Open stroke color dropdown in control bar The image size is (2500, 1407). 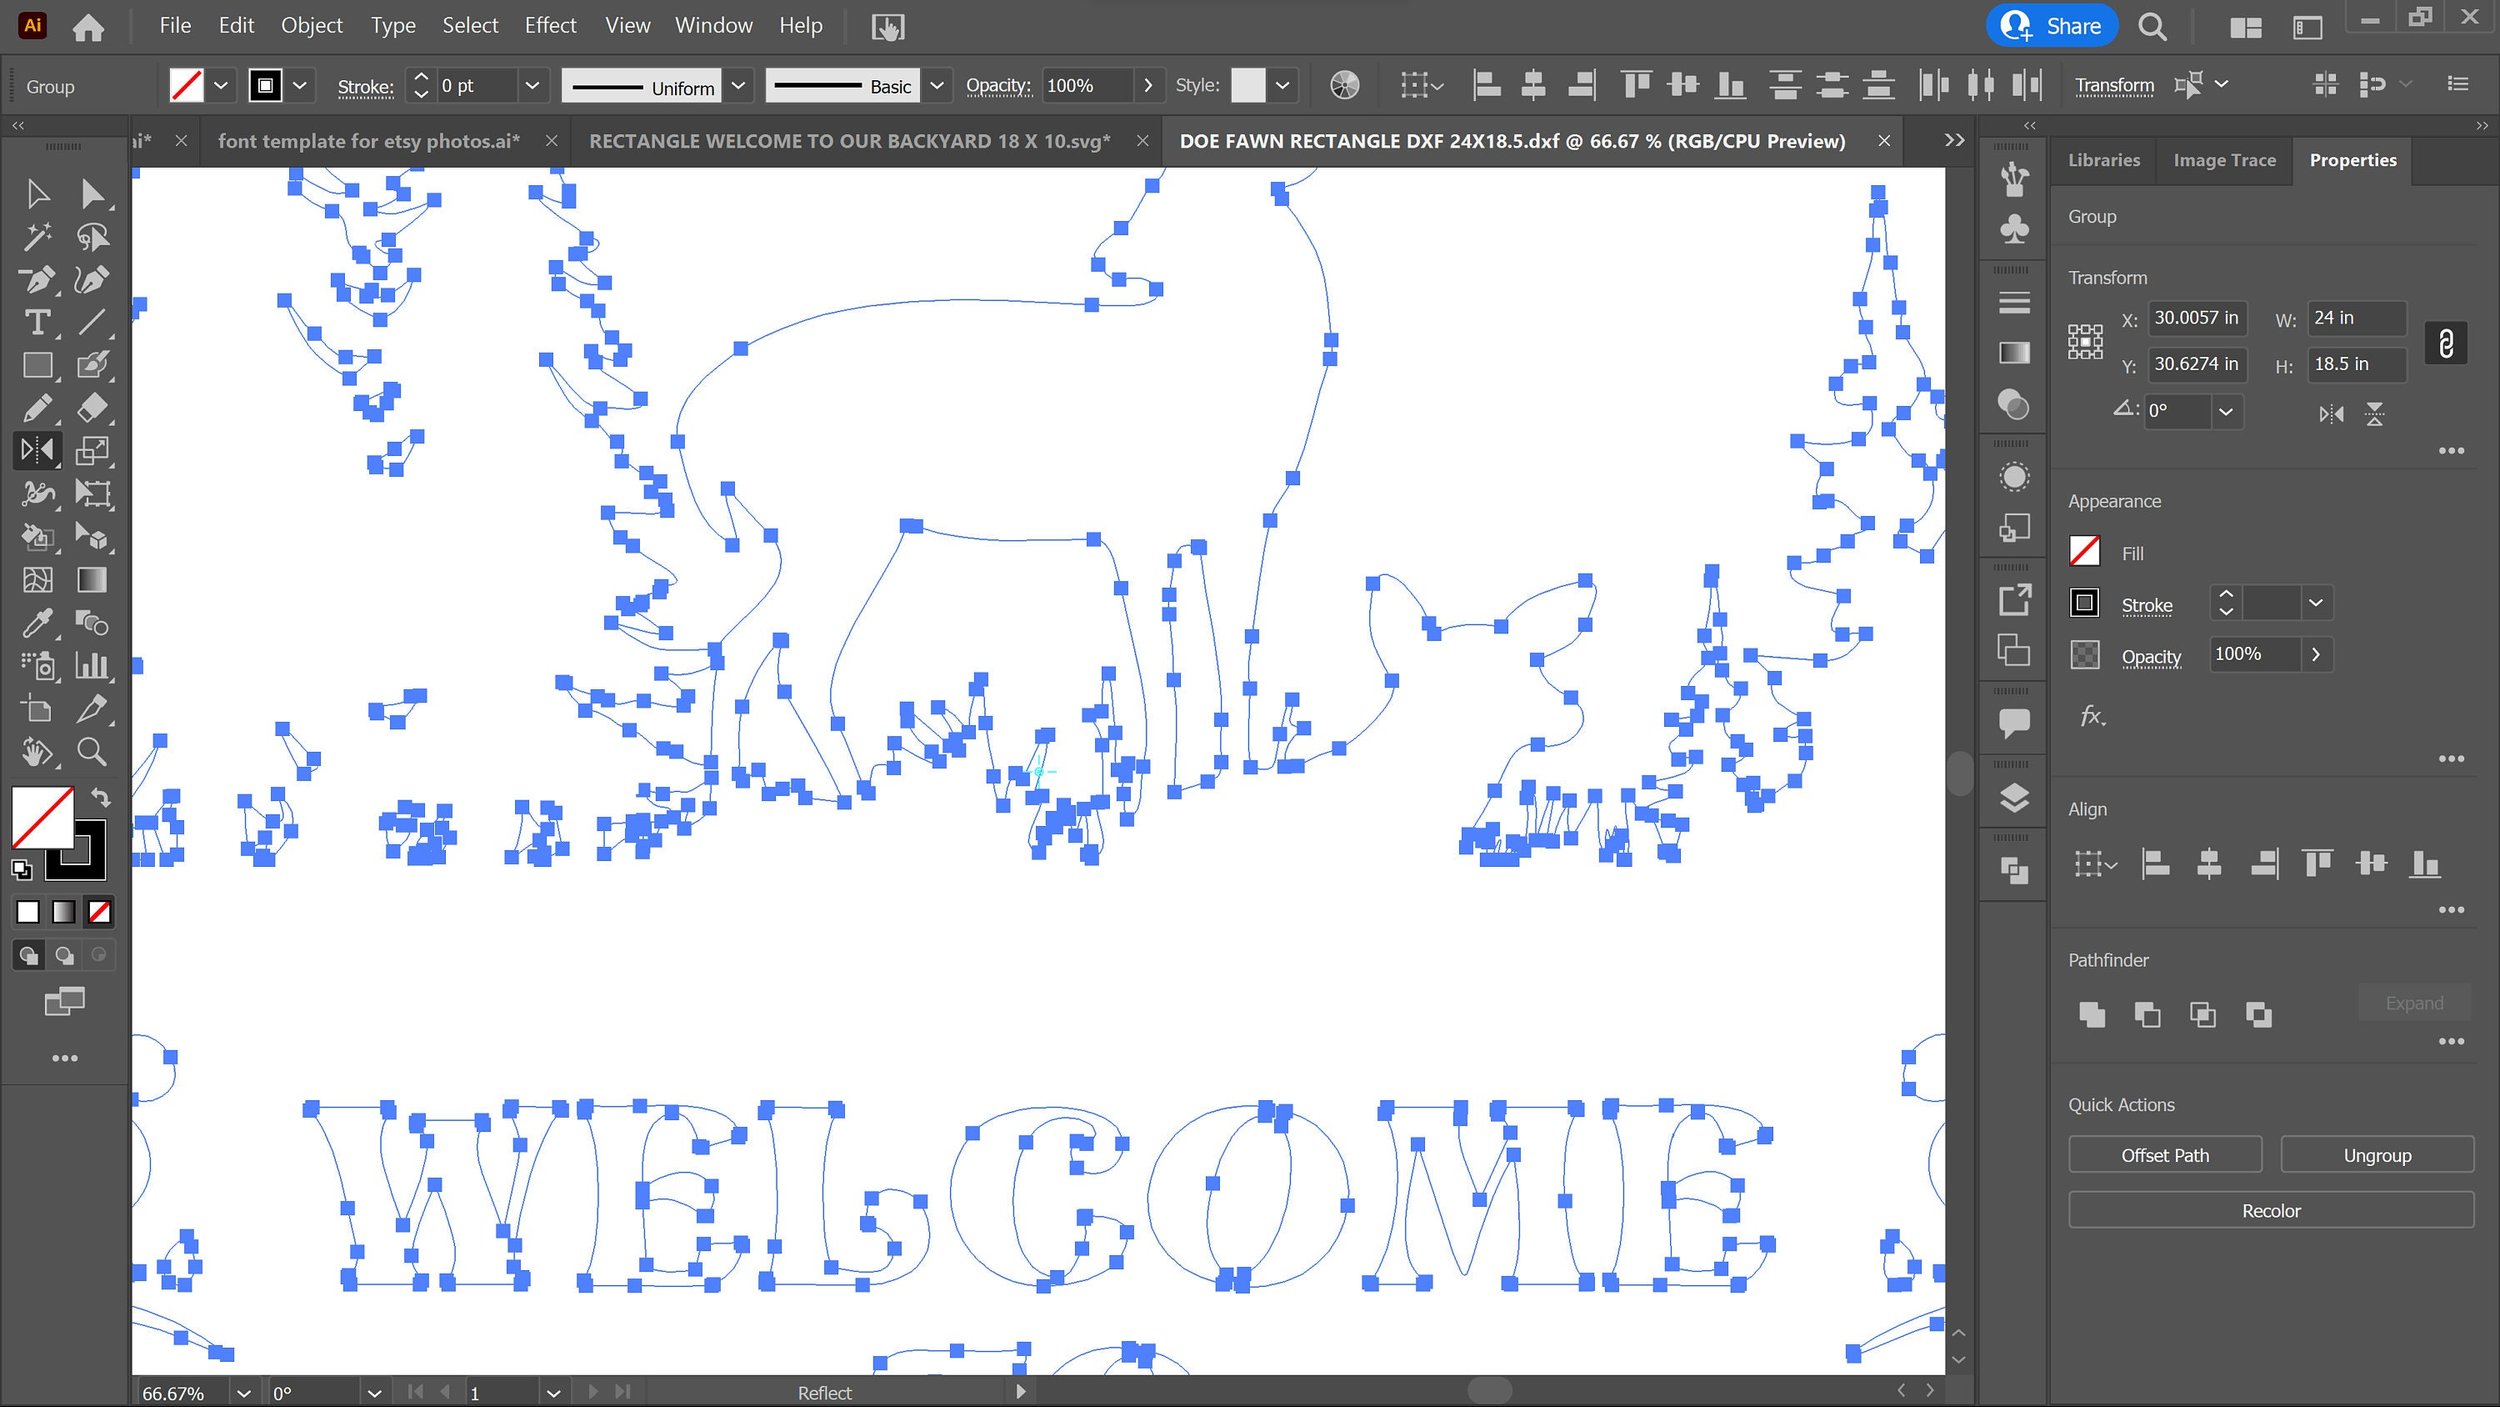click(x=299, y=85)
